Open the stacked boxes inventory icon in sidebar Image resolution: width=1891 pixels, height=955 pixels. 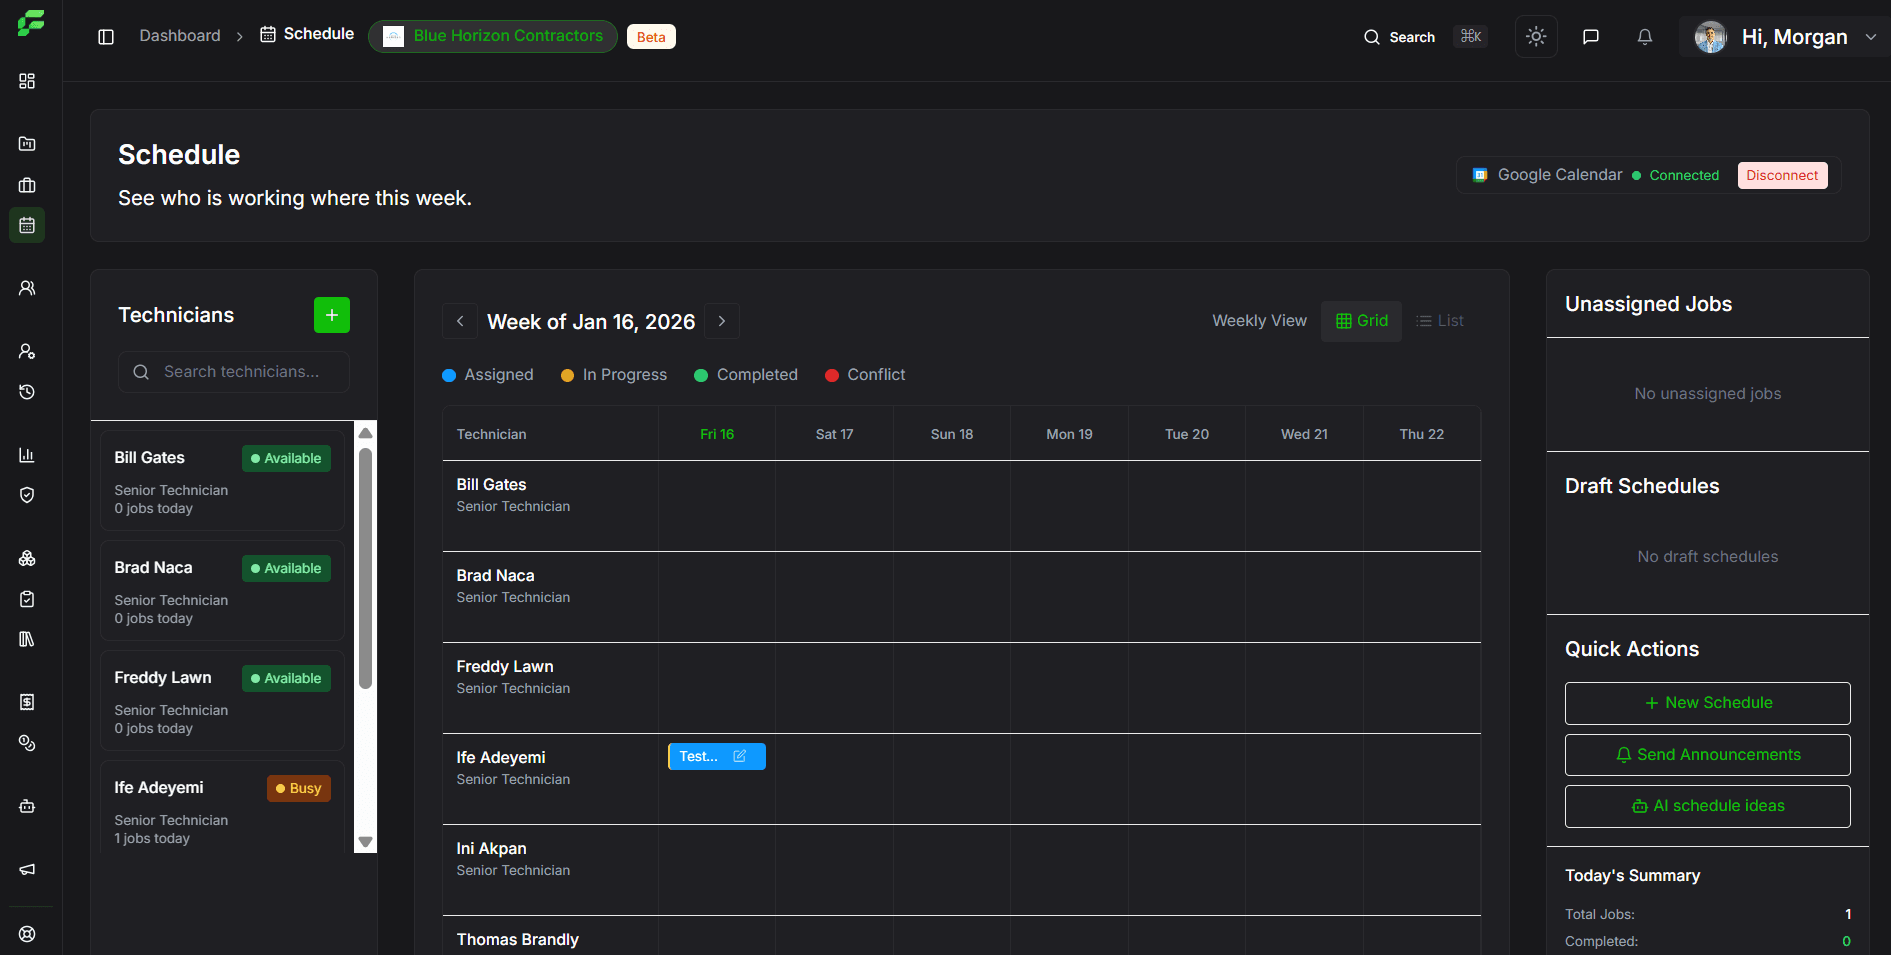point(27,558)
